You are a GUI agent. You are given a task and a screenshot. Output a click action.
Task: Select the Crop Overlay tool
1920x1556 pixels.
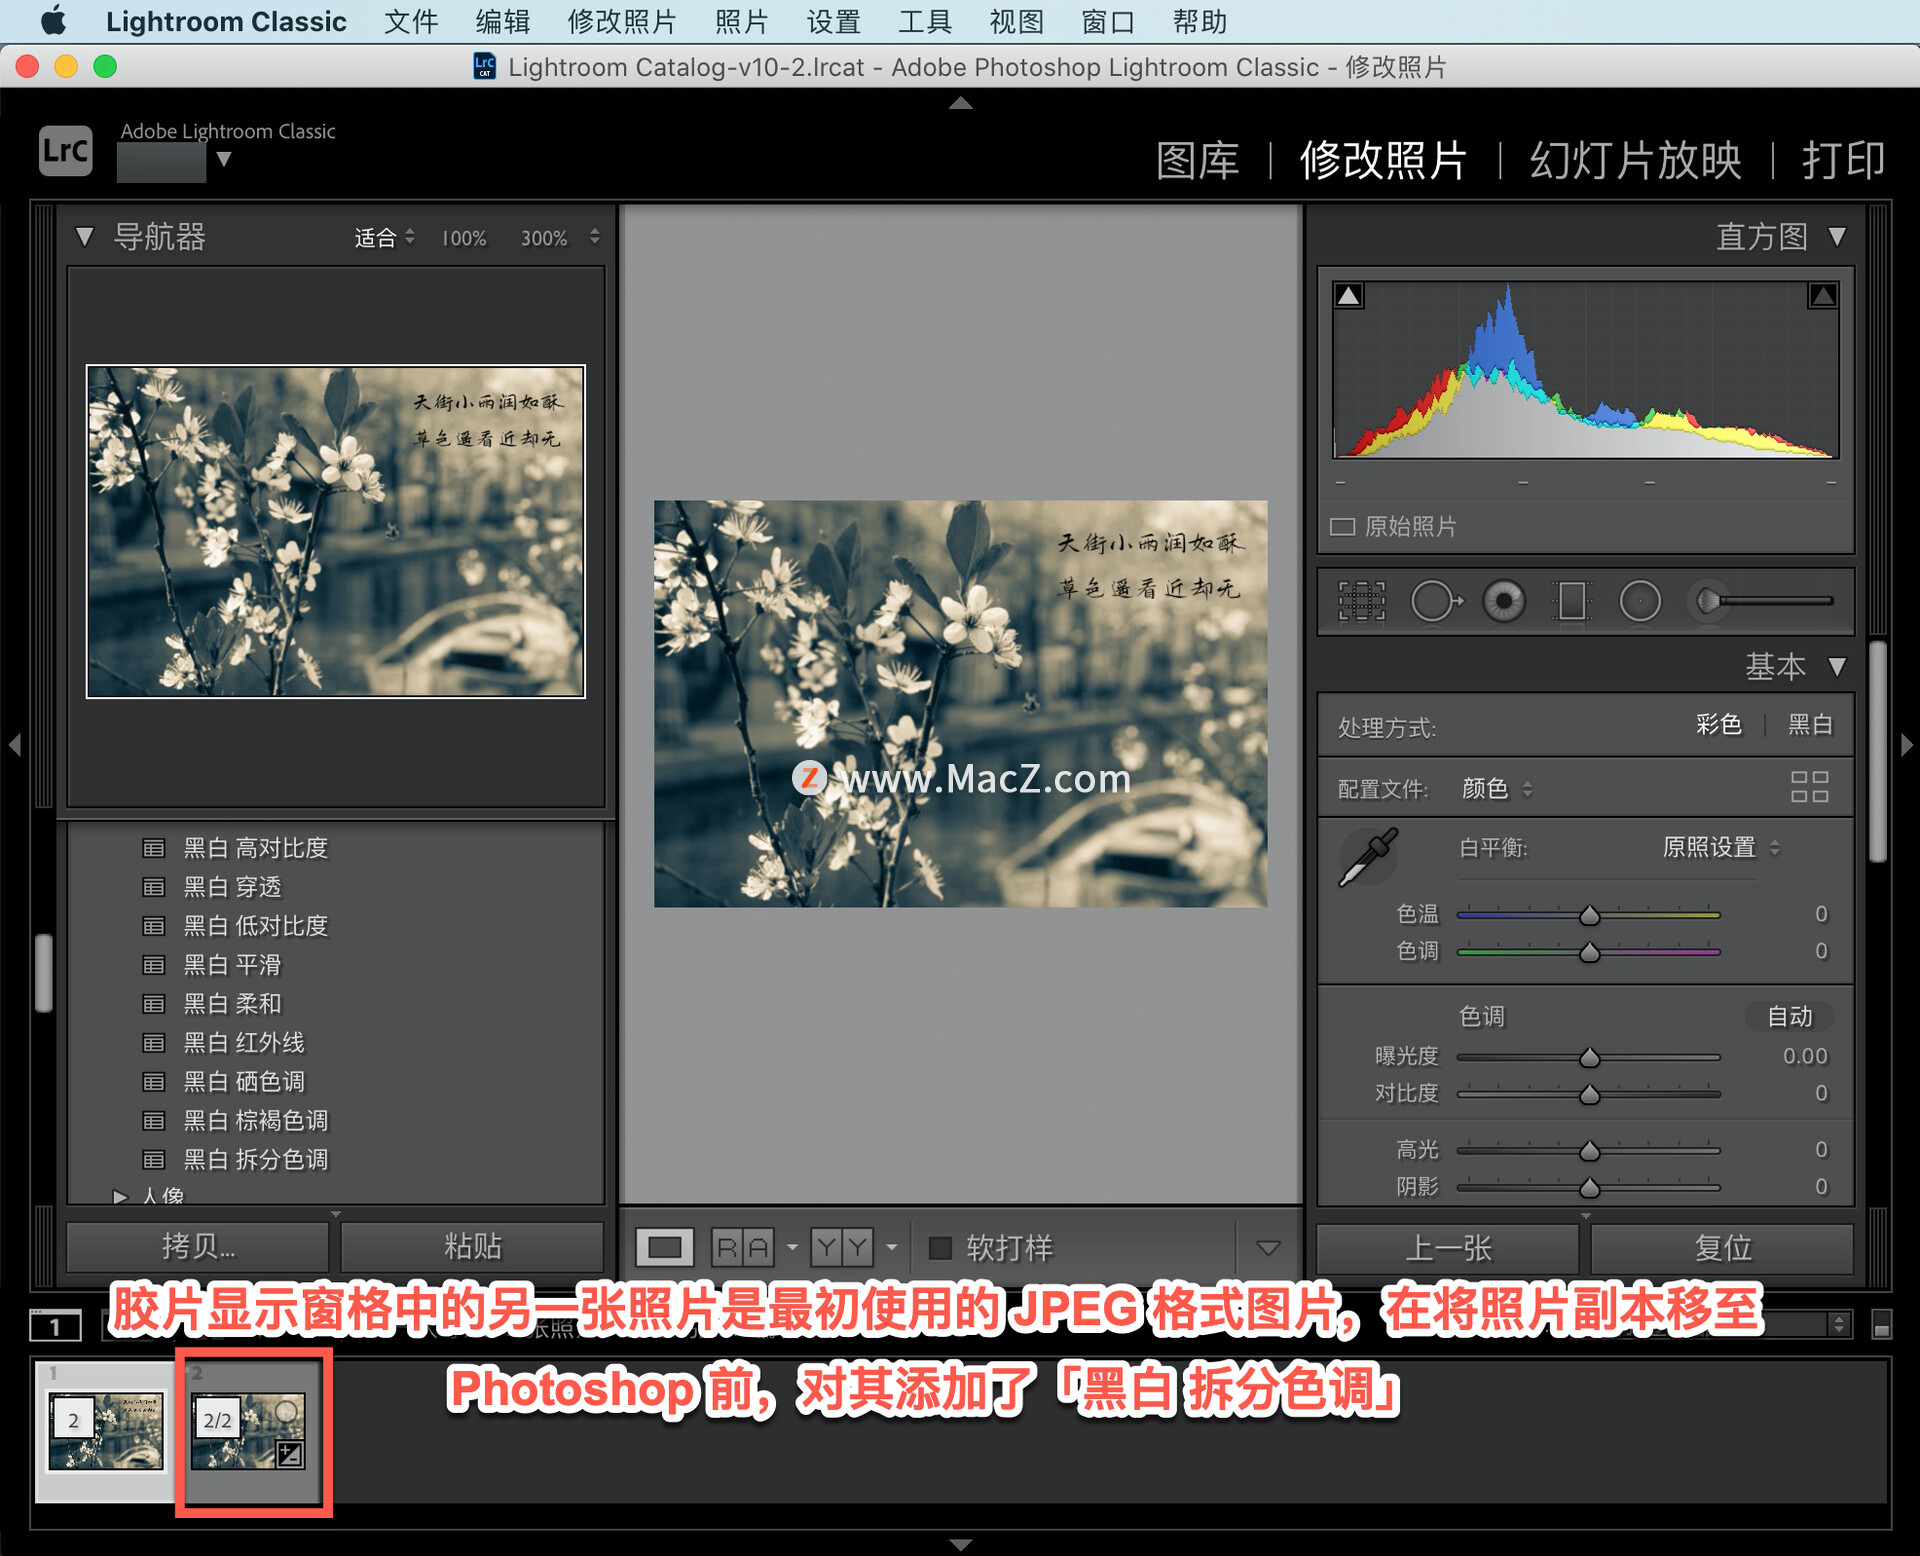[1362, 602]
